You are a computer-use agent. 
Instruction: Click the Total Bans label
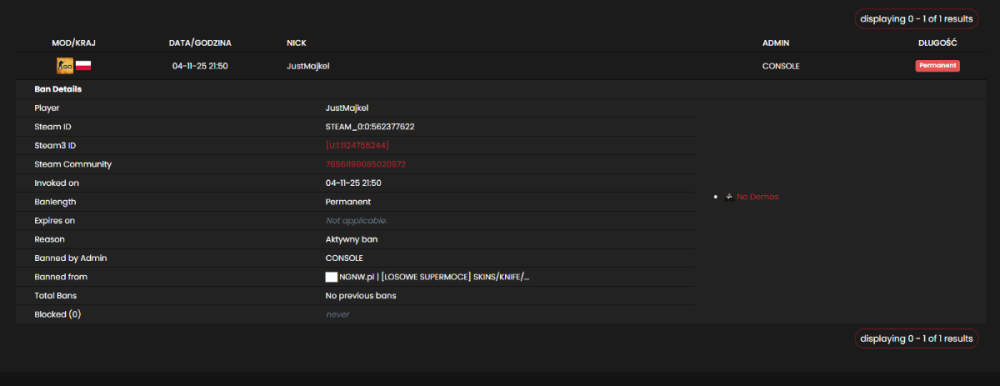pyautogui.click(x=56, y=296)
